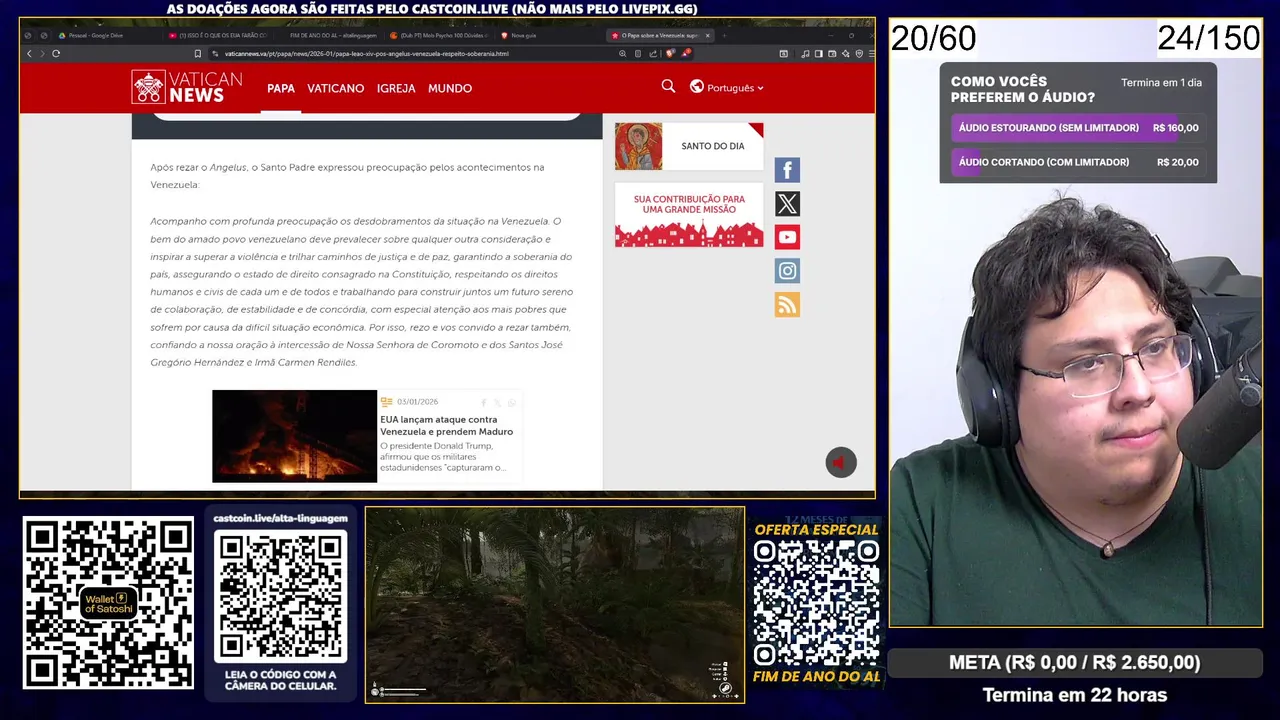This screenshot has height=720, width=1280.
Task: Open the burning building article thumbnail
Action: (294, 436)
